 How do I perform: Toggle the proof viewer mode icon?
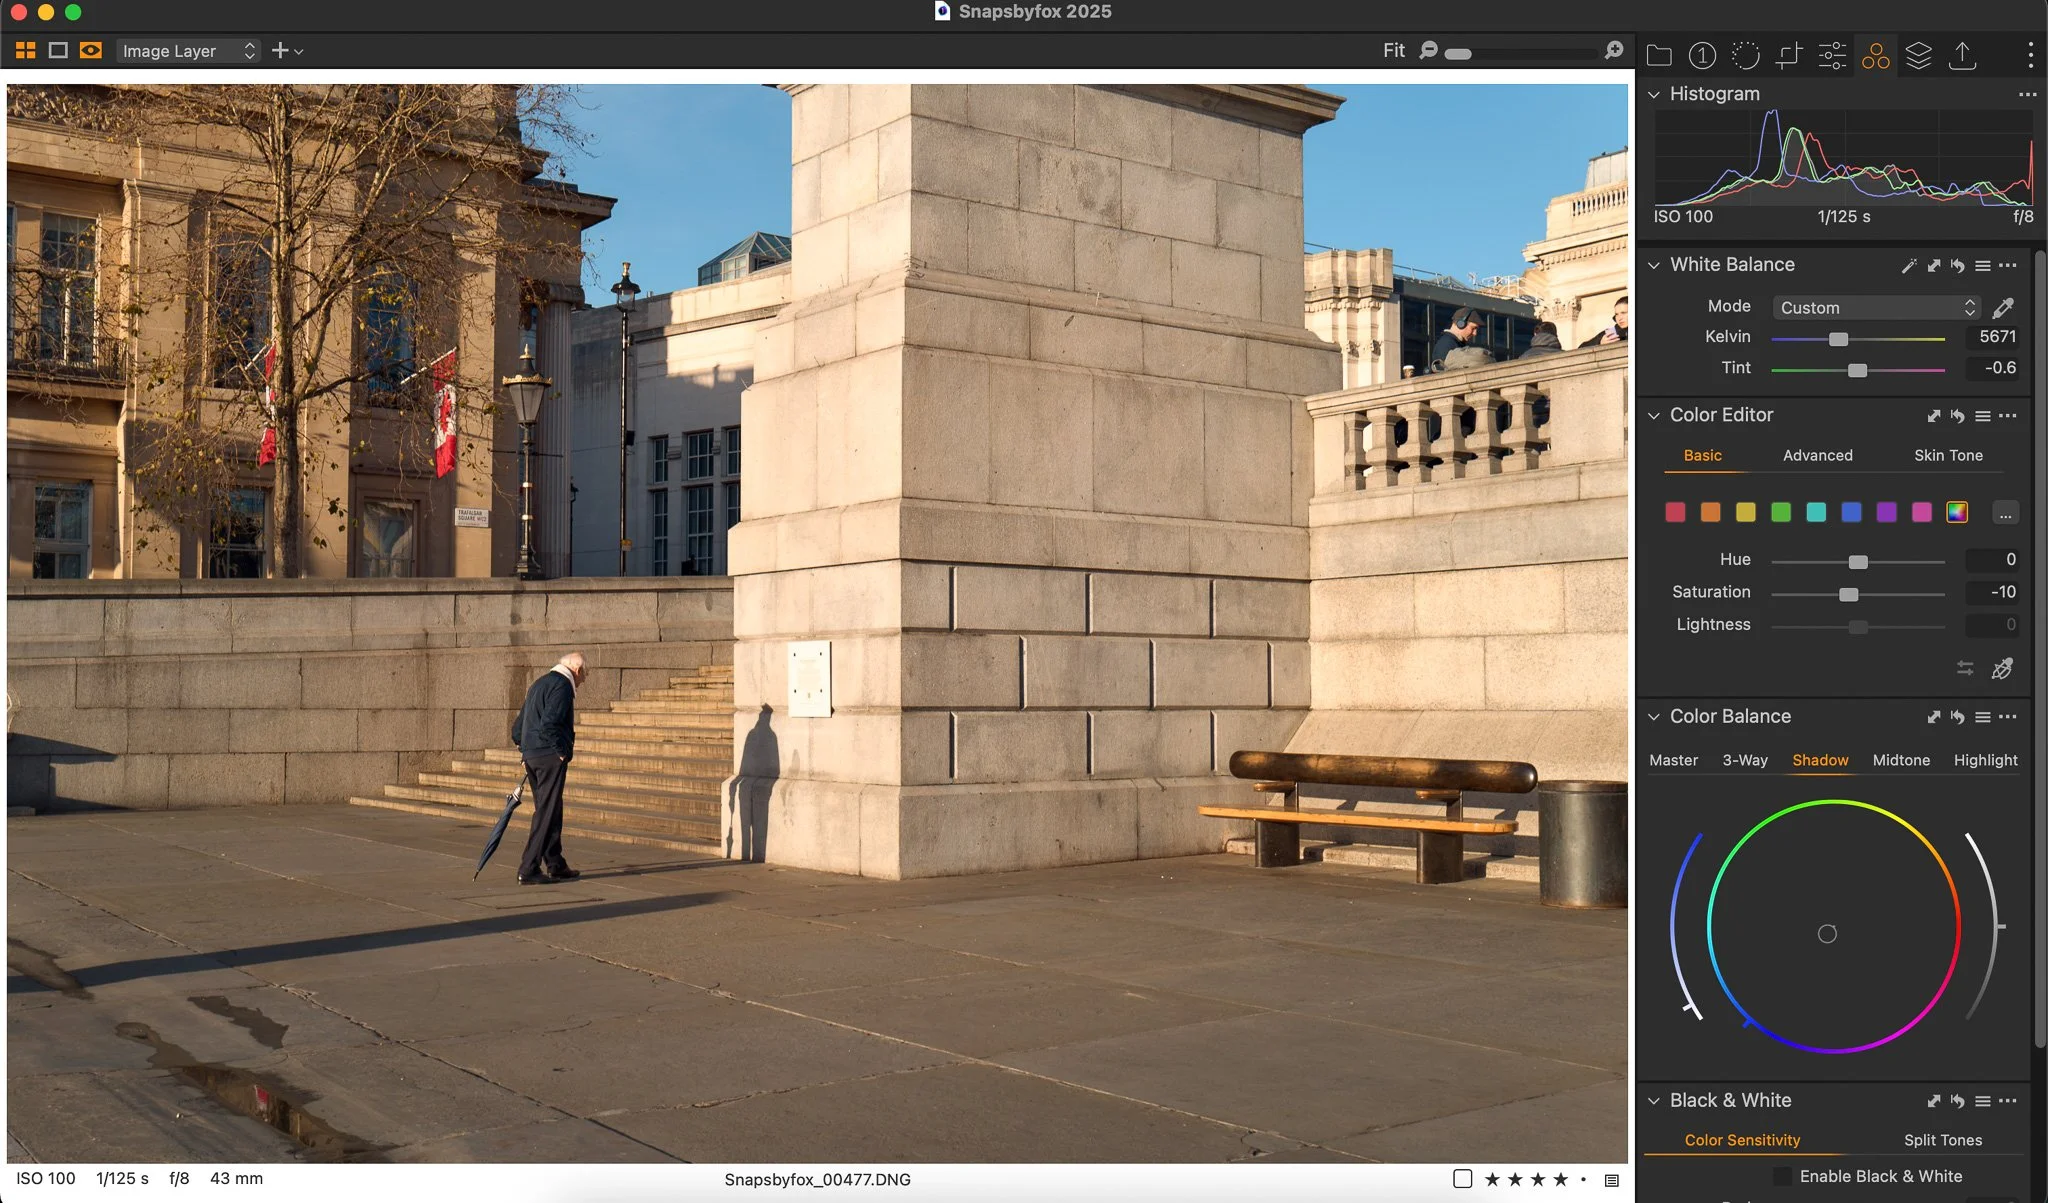click(91, 50)
